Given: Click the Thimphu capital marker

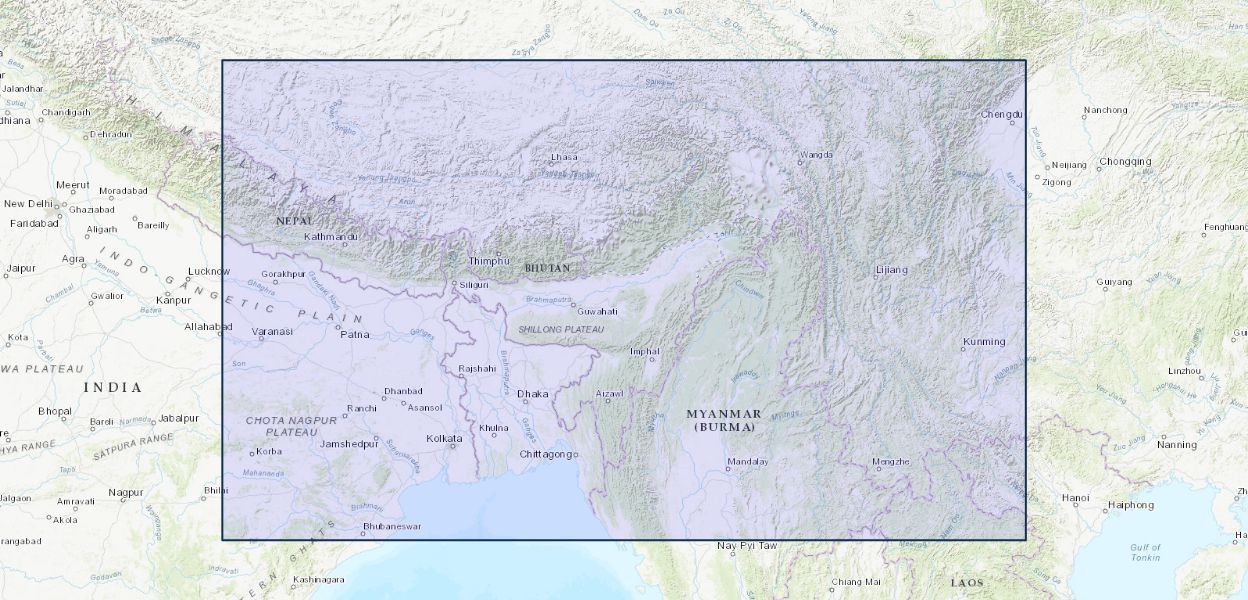Looking at the screenshot, I should 498,254.
